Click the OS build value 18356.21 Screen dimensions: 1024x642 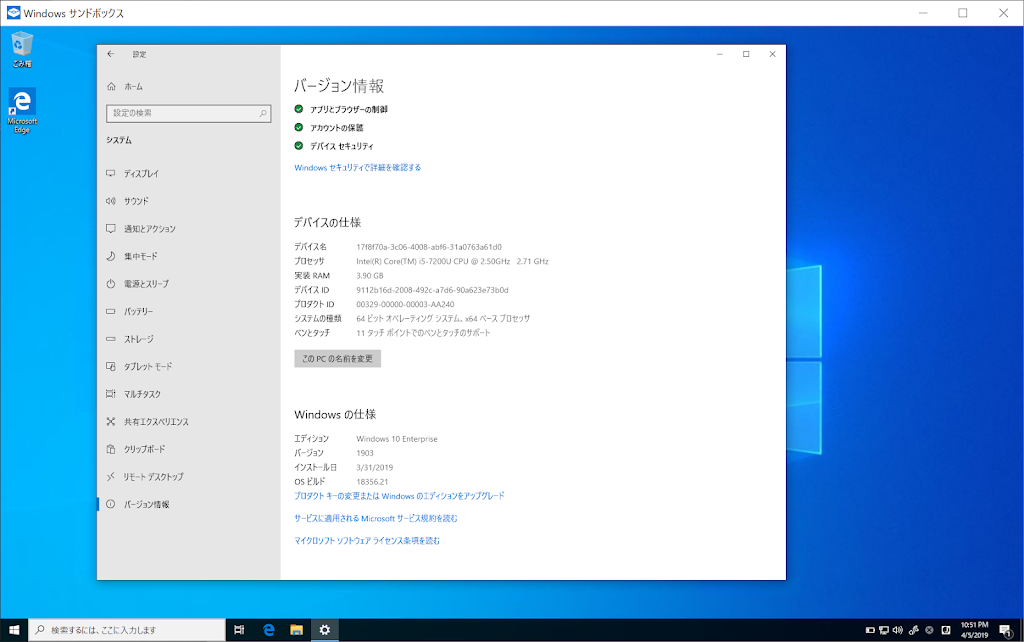tap(372, 482)
